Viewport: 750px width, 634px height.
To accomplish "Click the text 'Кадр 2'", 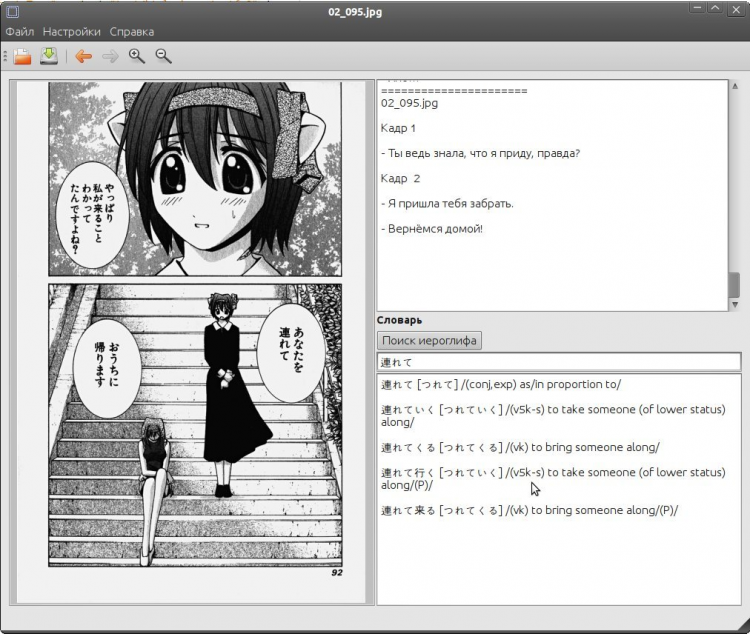I will tap(400, 178).
